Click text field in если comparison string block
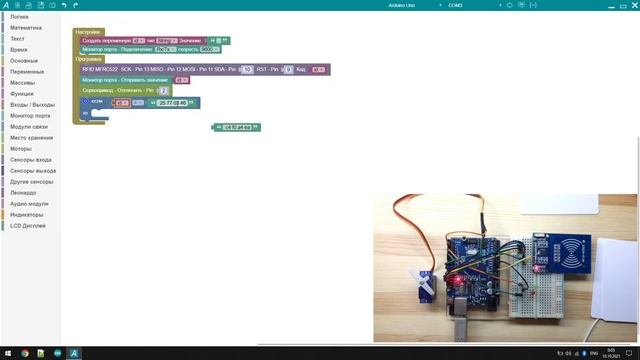Image resolution: width=640 pixels, height=360 pixels. (x=172, y=103)
